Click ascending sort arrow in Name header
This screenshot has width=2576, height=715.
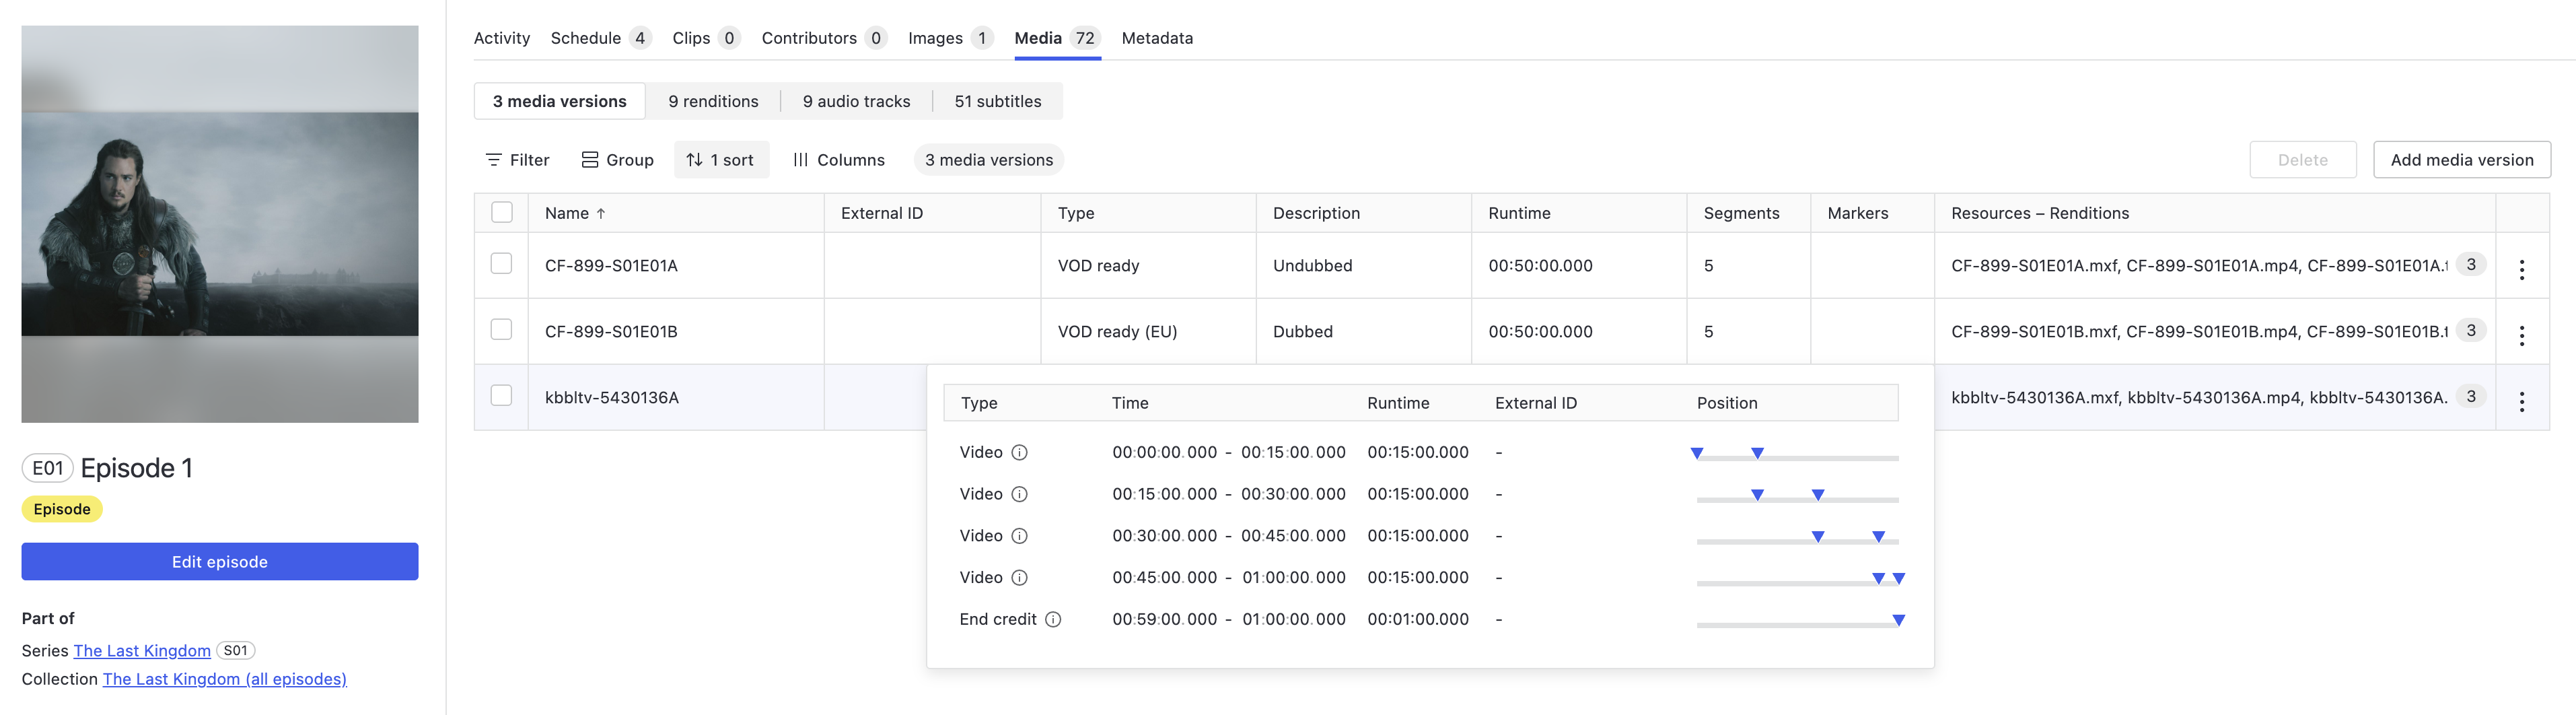click(601, 214)
